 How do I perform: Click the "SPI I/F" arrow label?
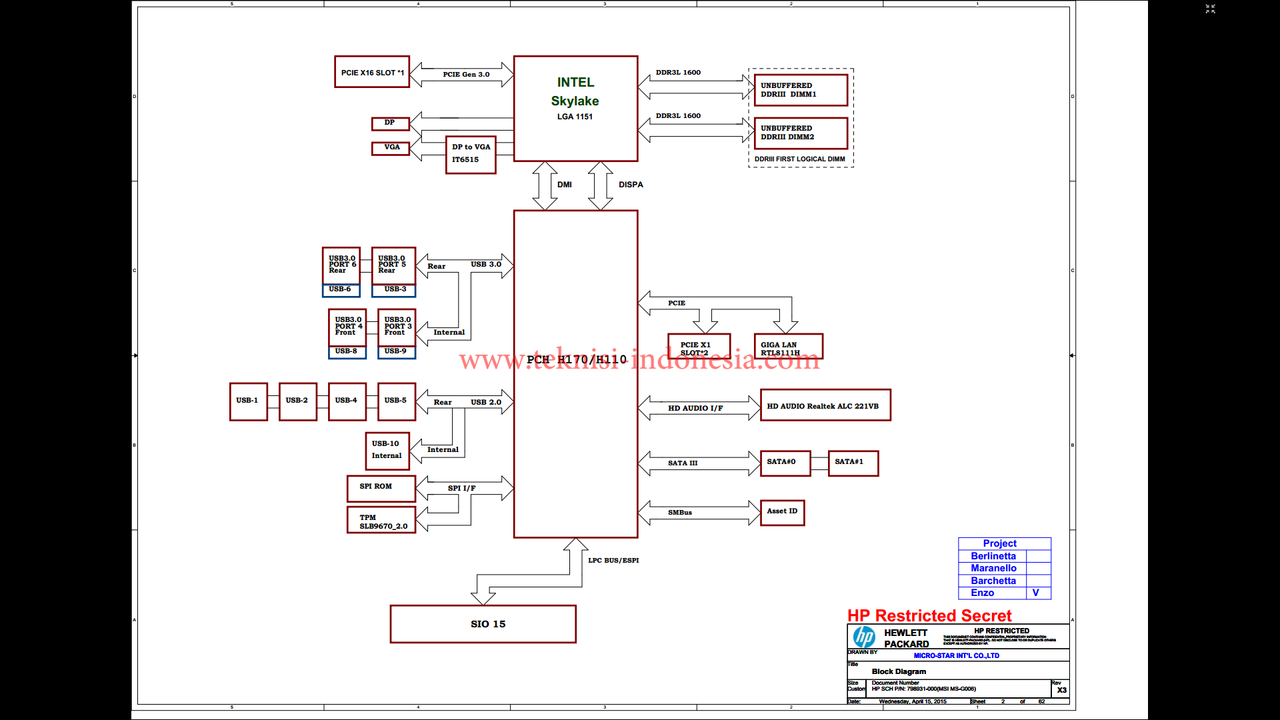coord(462,488)
